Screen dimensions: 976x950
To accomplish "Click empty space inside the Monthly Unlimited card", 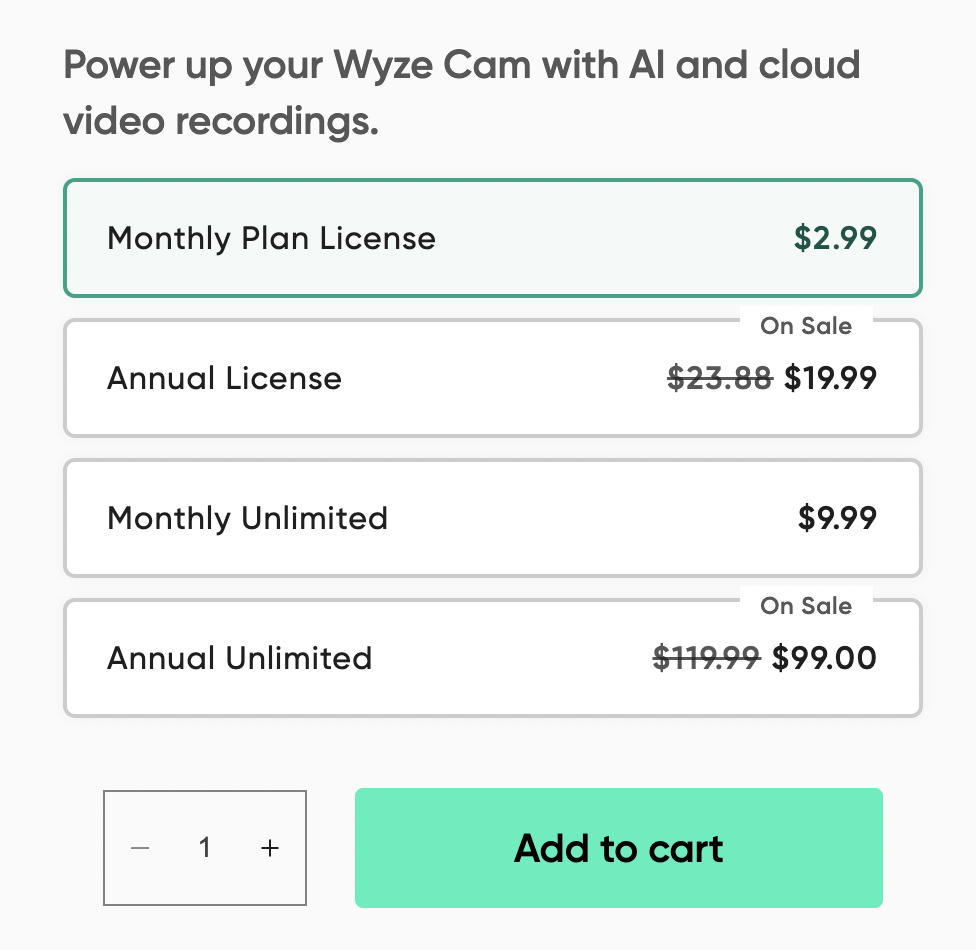I will (x=590, y=519).
